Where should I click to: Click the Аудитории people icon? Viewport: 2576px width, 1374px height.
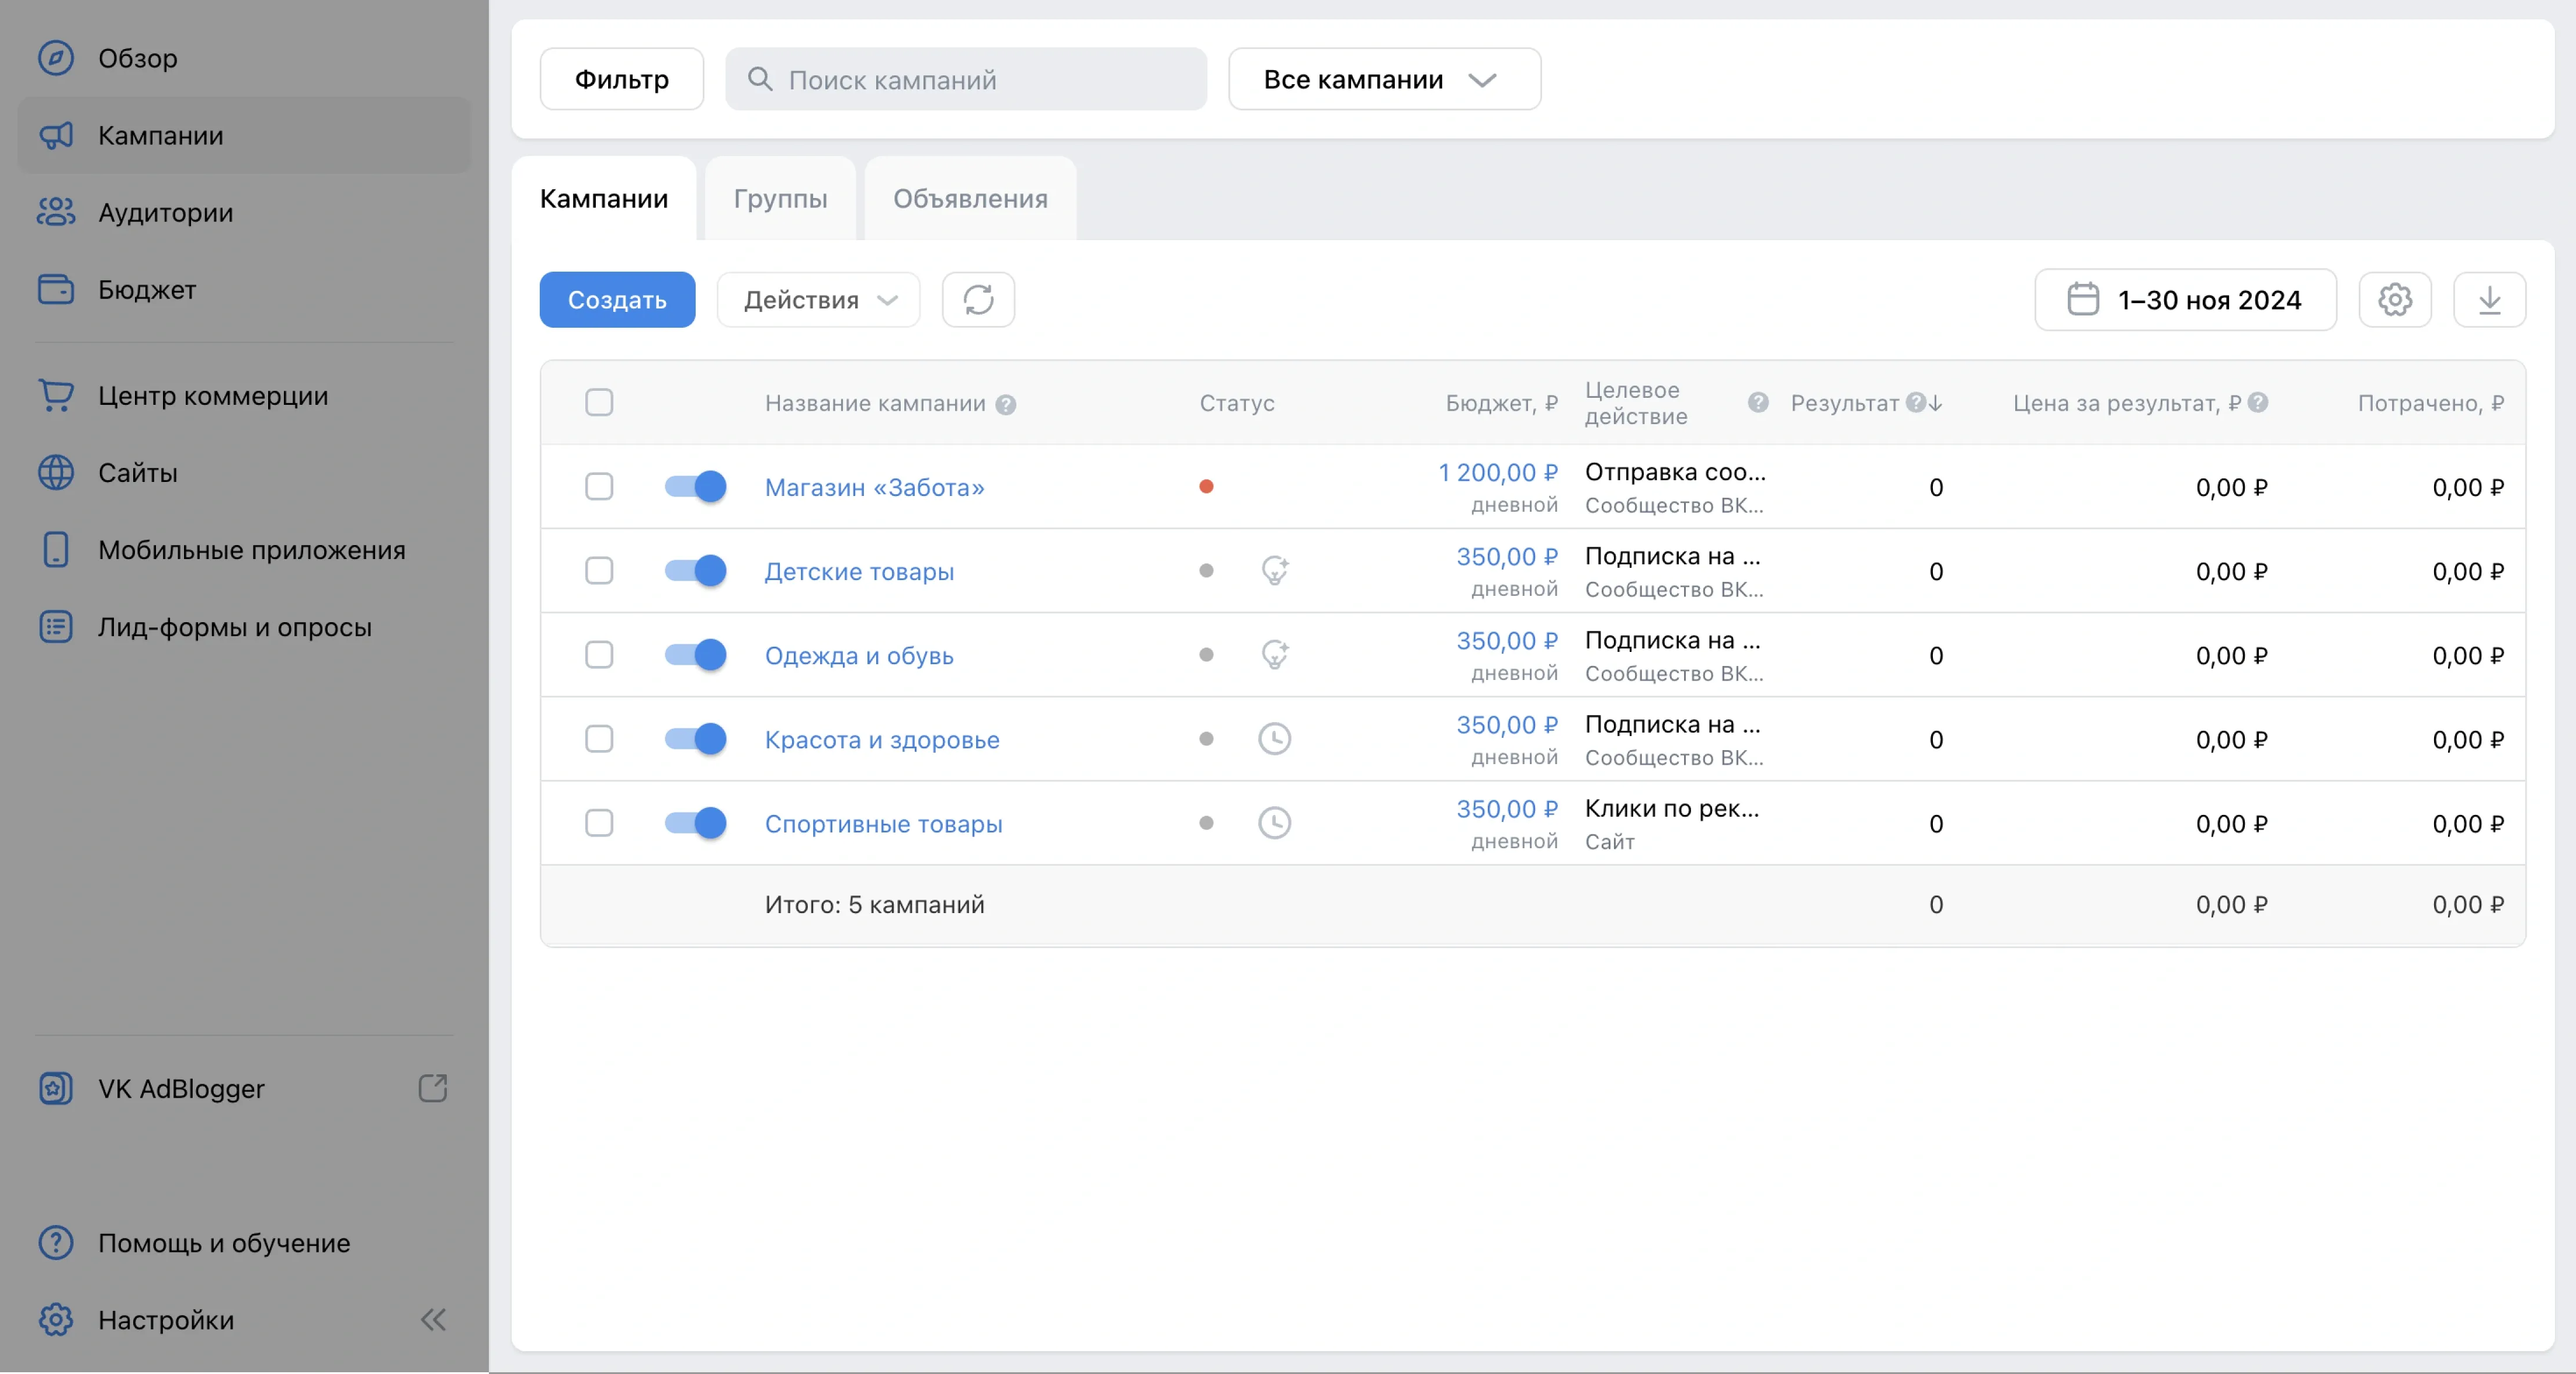point(56,212)
